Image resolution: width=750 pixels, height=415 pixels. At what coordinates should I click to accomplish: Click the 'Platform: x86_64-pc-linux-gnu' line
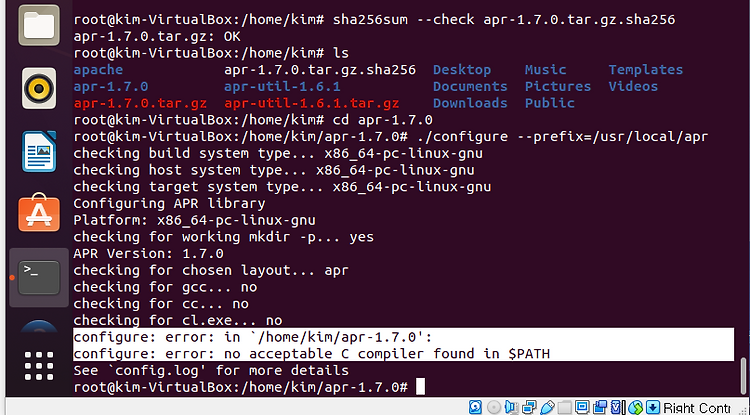(x=194, y=220)
